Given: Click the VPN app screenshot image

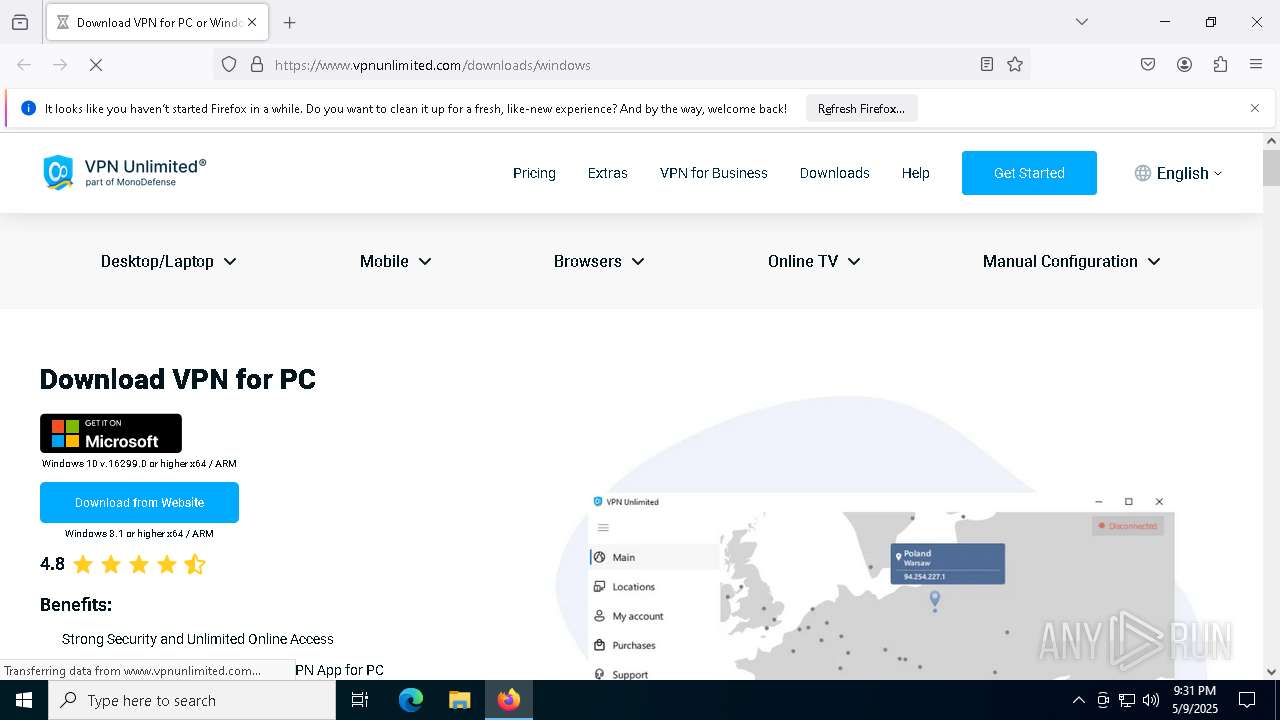Looking at the screenshot, I should click(882, 585).
